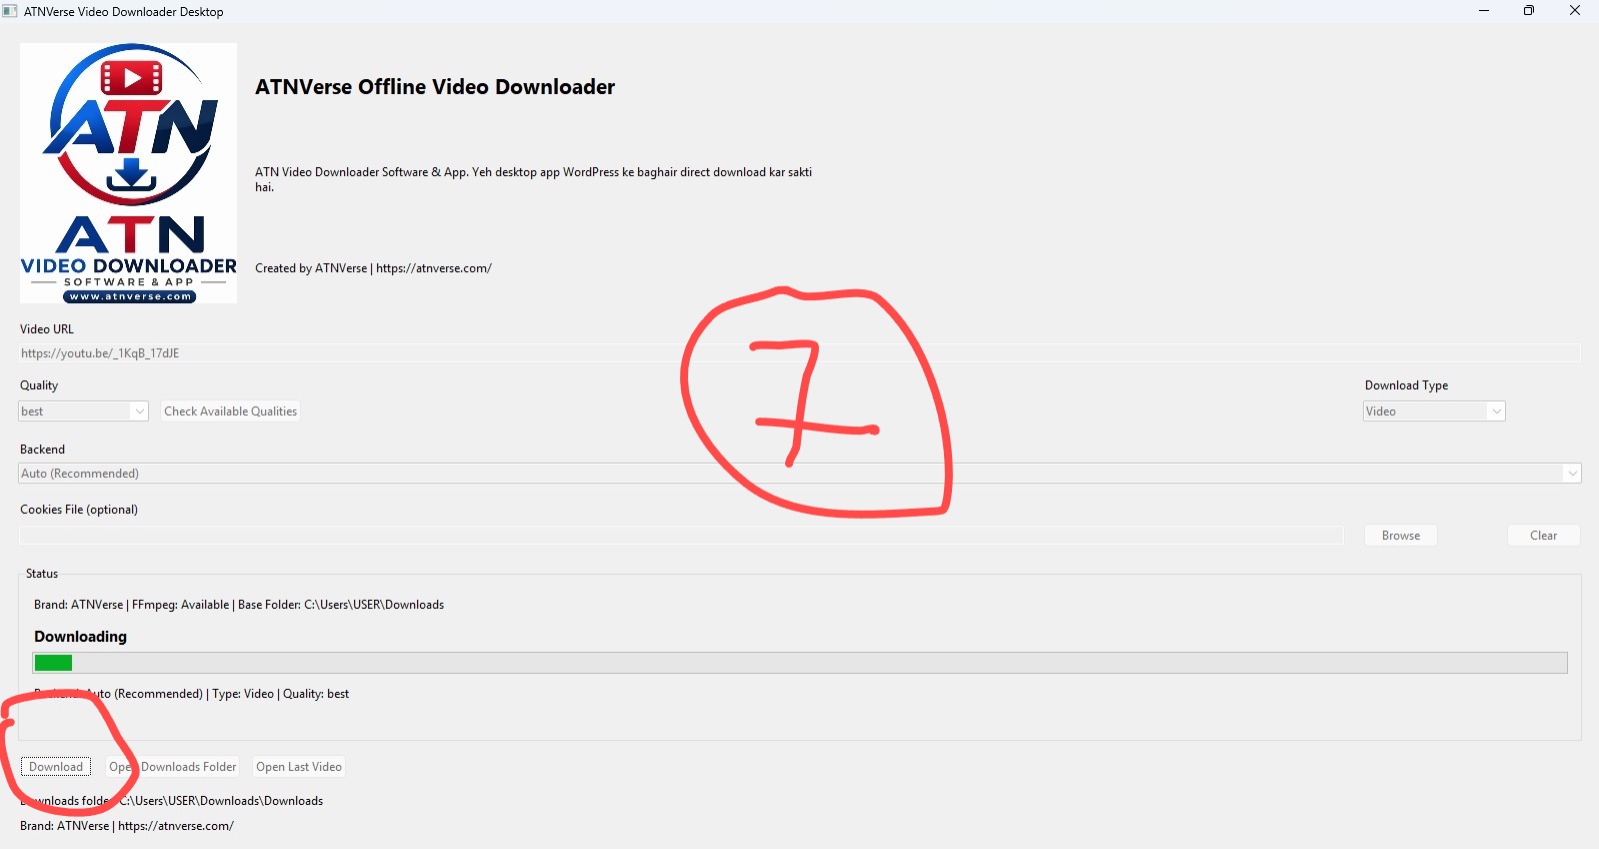Screen dimensions: 1599x849
Task: Open the Downloads Folder button
Action: pyautogui.click(x=173, y=767)
